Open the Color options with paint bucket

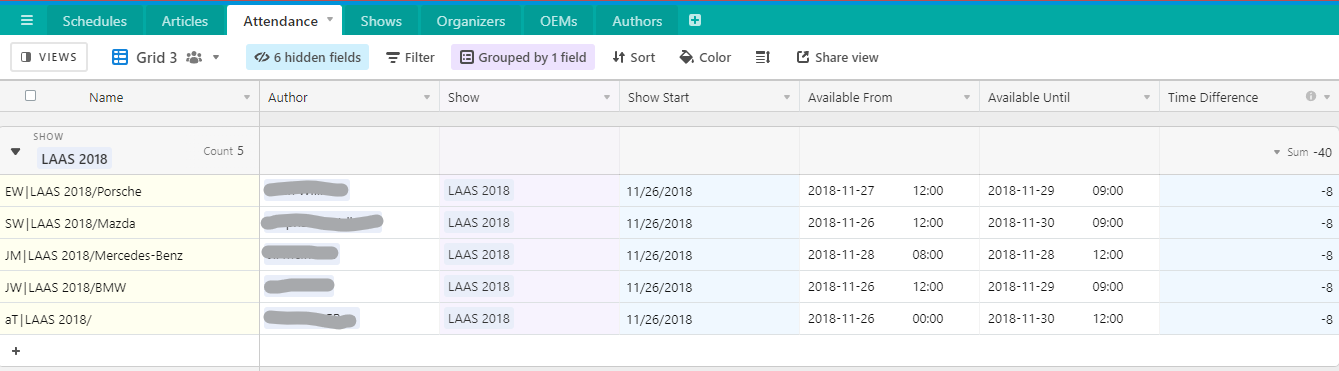[x=705, y=57]
